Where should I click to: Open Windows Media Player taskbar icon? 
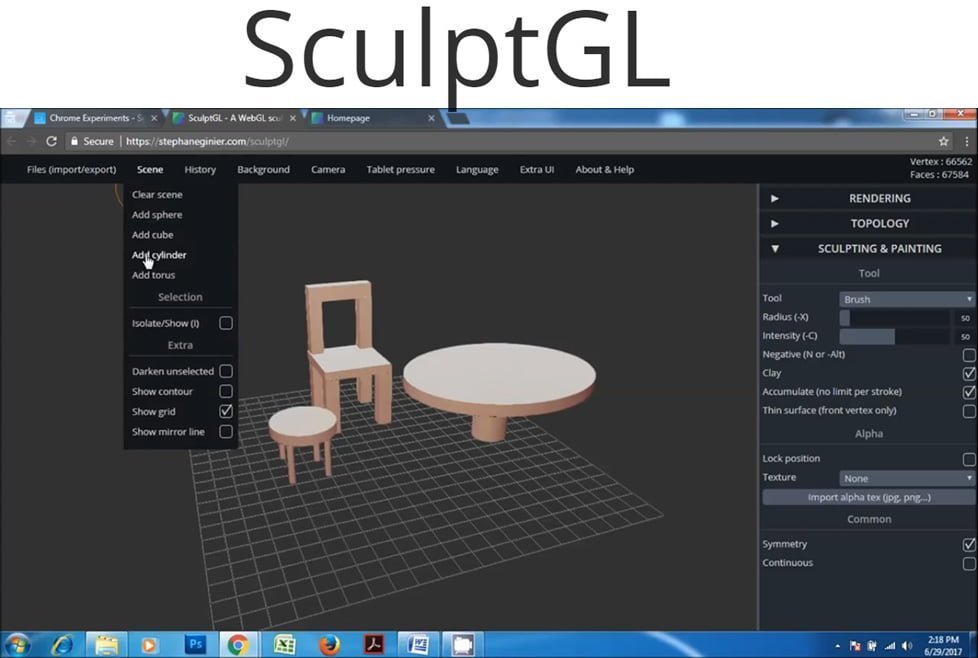[148, 644]
